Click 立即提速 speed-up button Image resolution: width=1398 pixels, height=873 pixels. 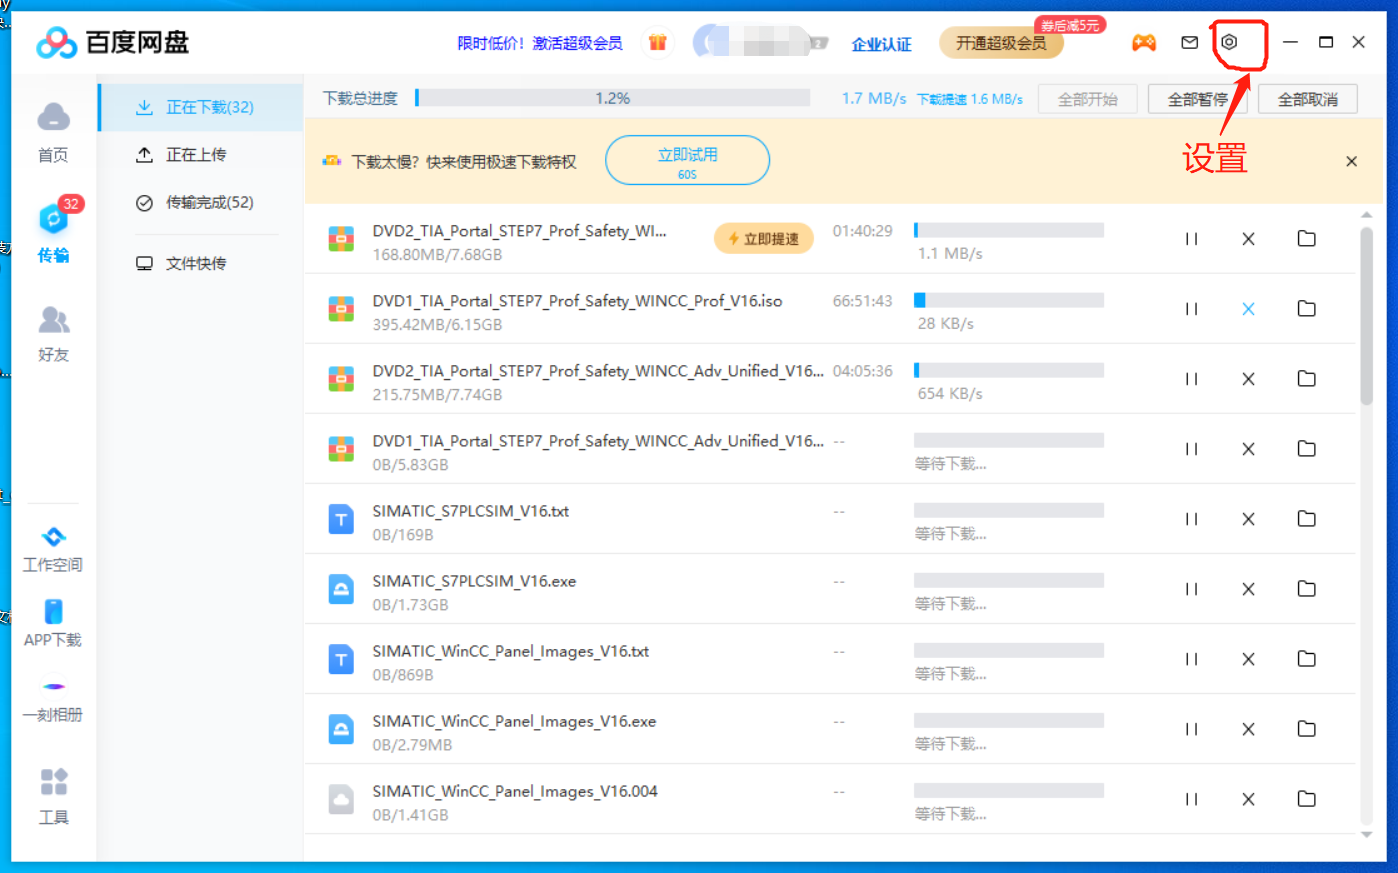pyautogui.click(x=763, y=239)
